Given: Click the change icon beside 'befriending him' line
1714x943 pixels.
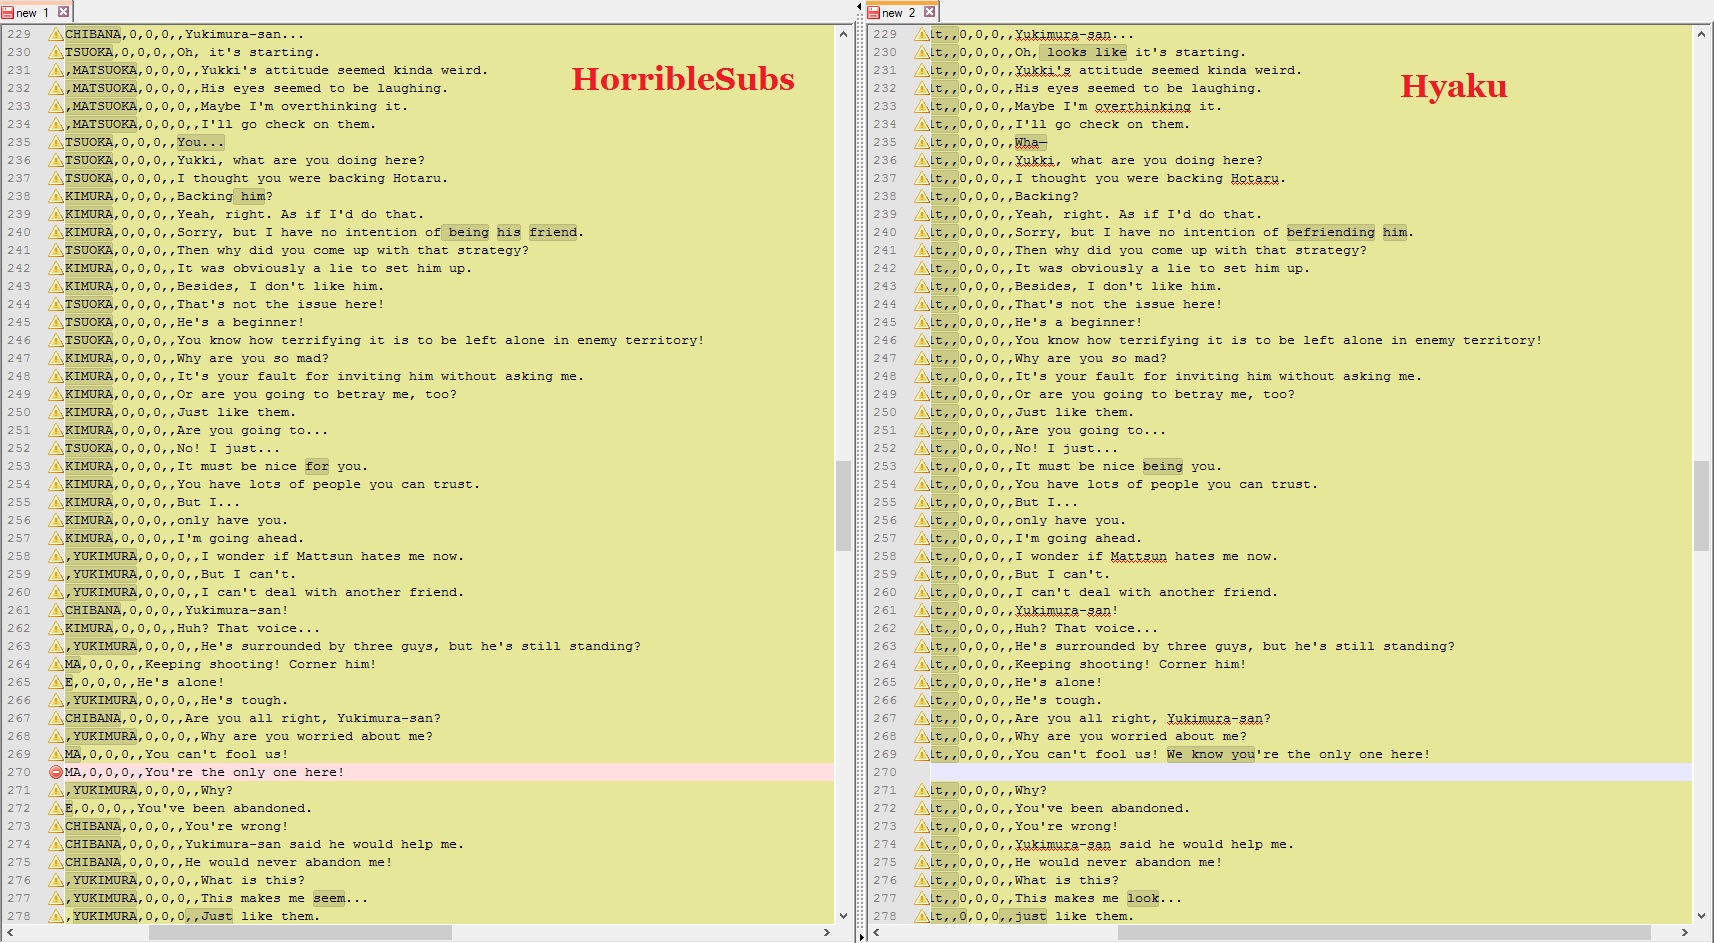Looking at the screenshot, I should tap(922, 232).
